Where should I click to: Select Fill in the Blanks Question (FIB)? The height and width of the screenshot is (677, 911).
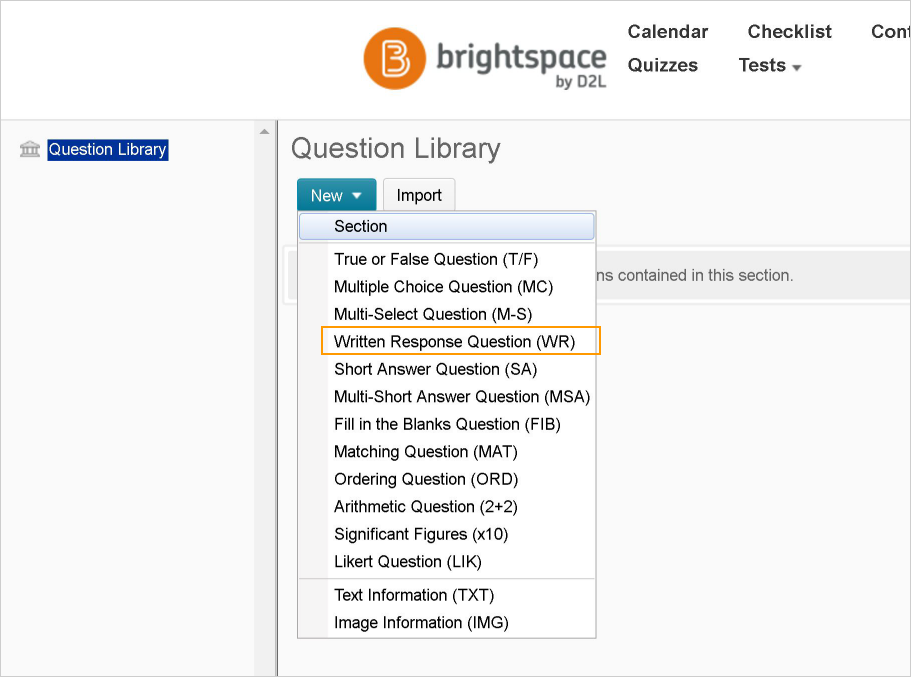coord(447,425)
